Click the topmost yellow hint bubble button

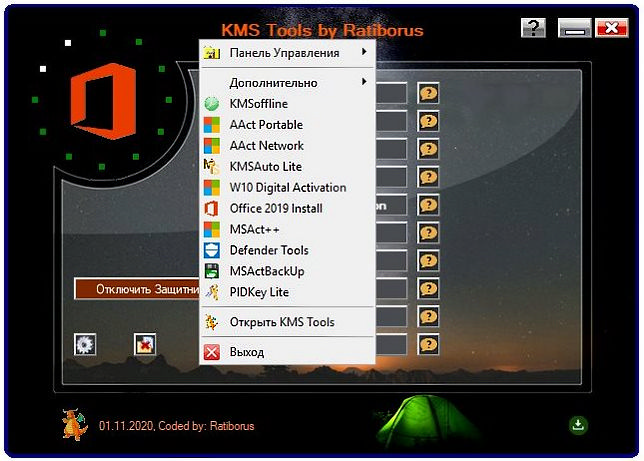[x=428, y=93]
